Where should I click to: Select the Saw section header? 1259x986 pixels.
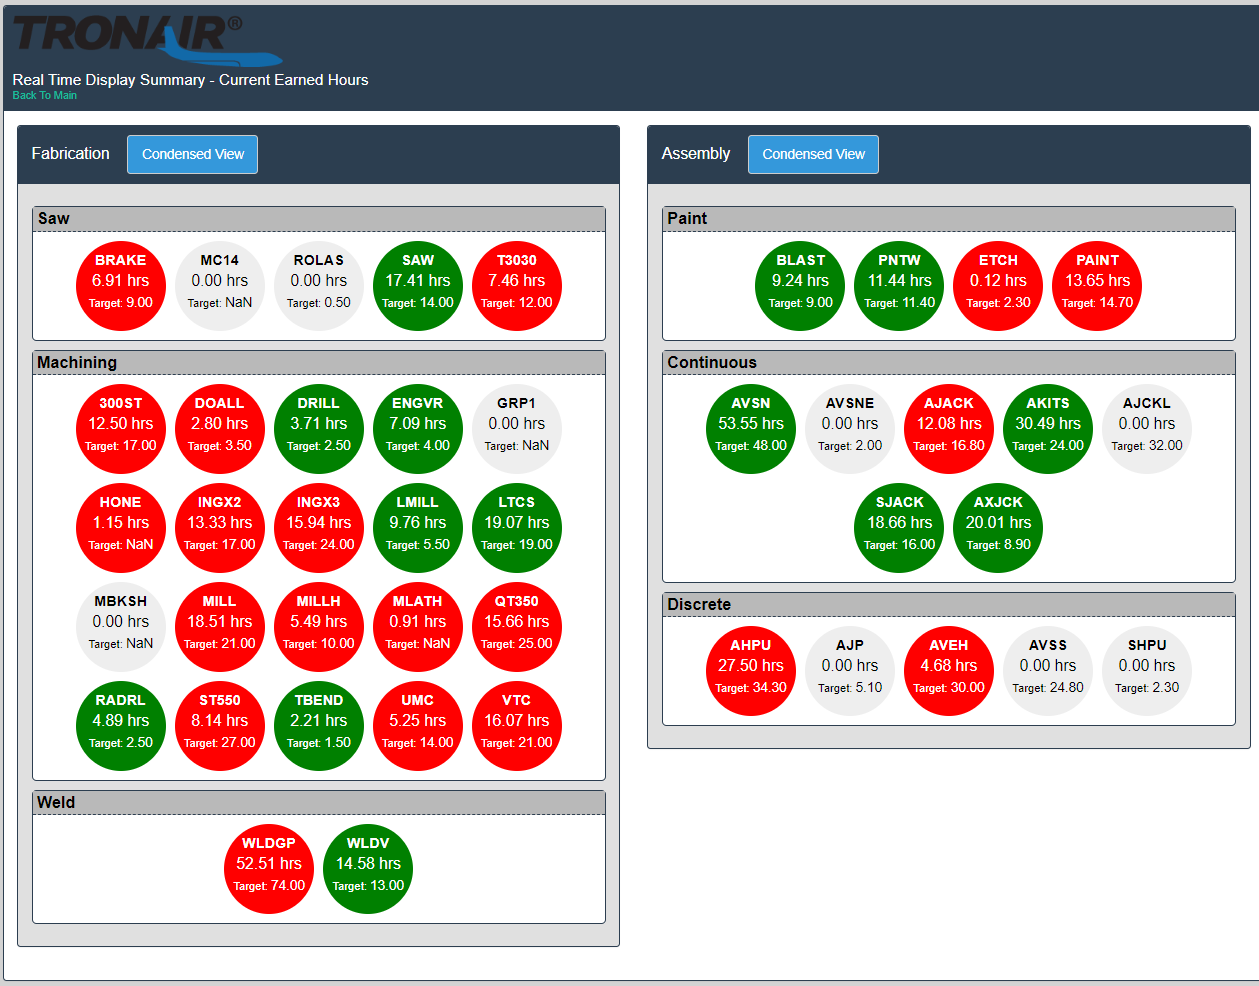(x=319, y=219)
